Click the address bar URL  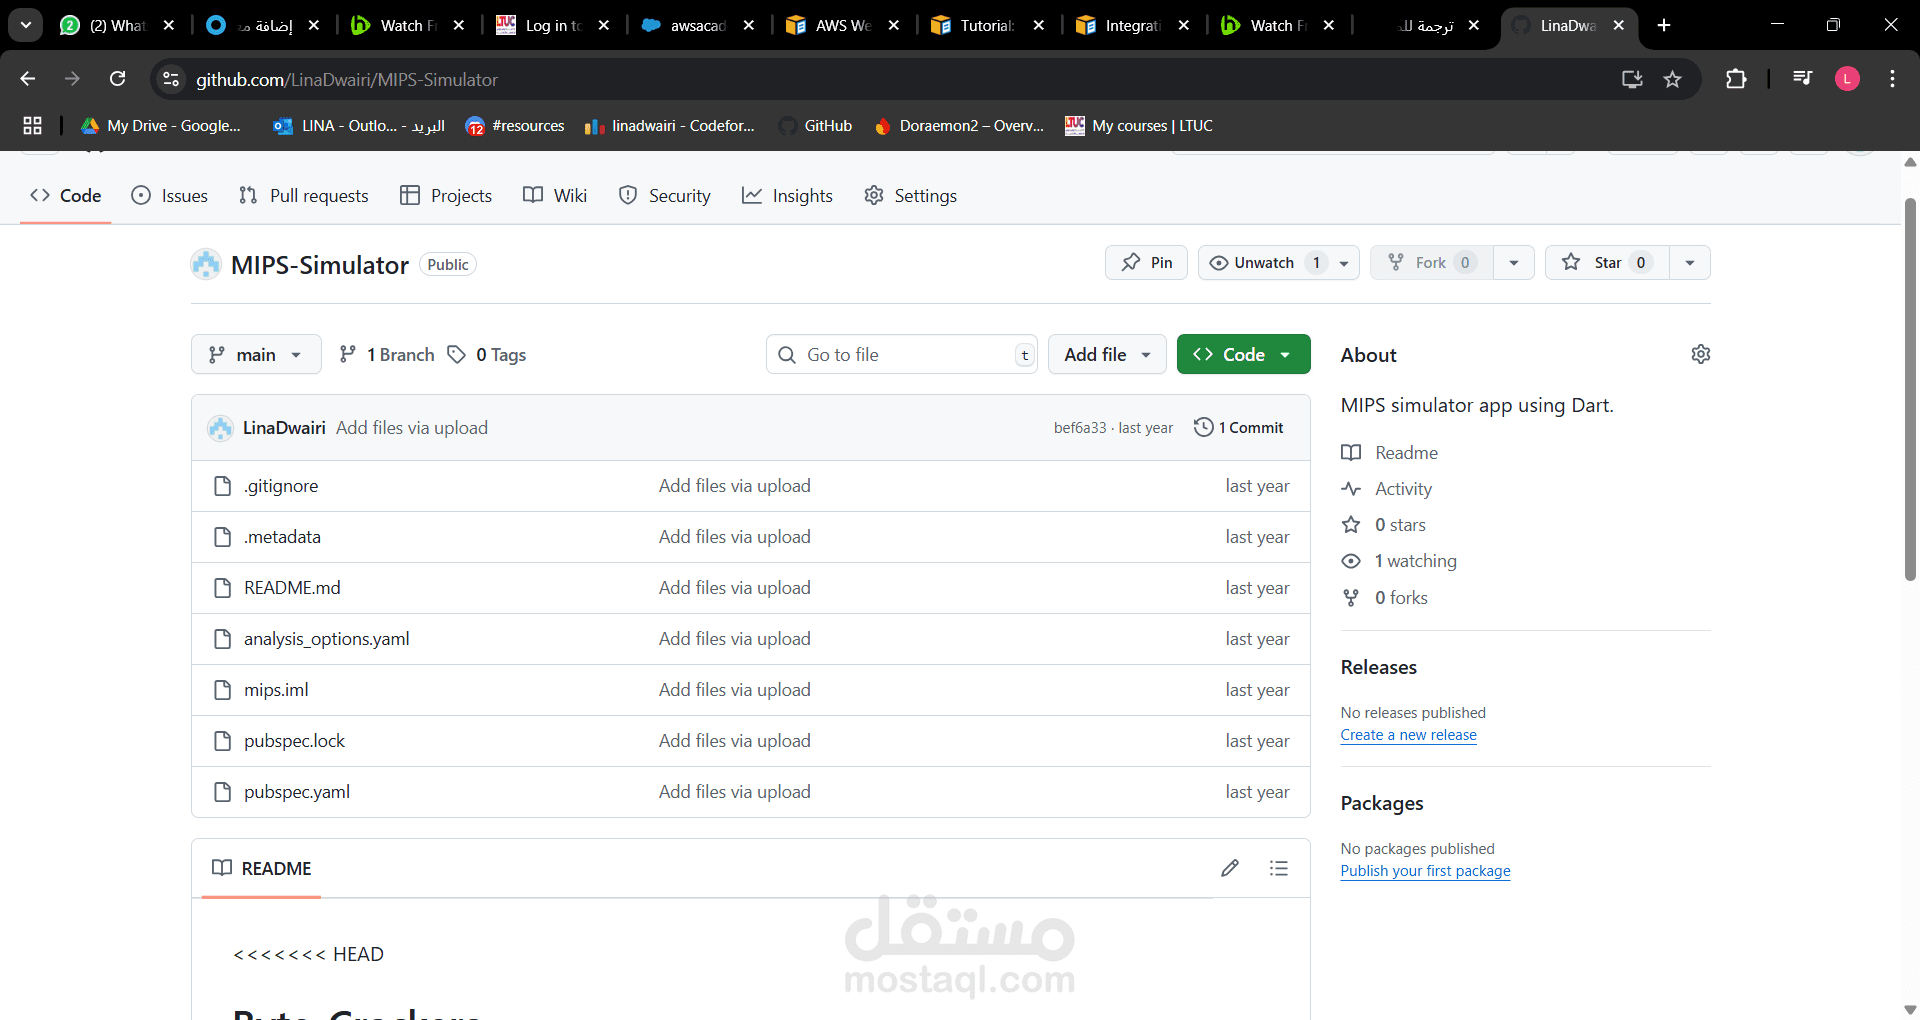click(347, 79)
